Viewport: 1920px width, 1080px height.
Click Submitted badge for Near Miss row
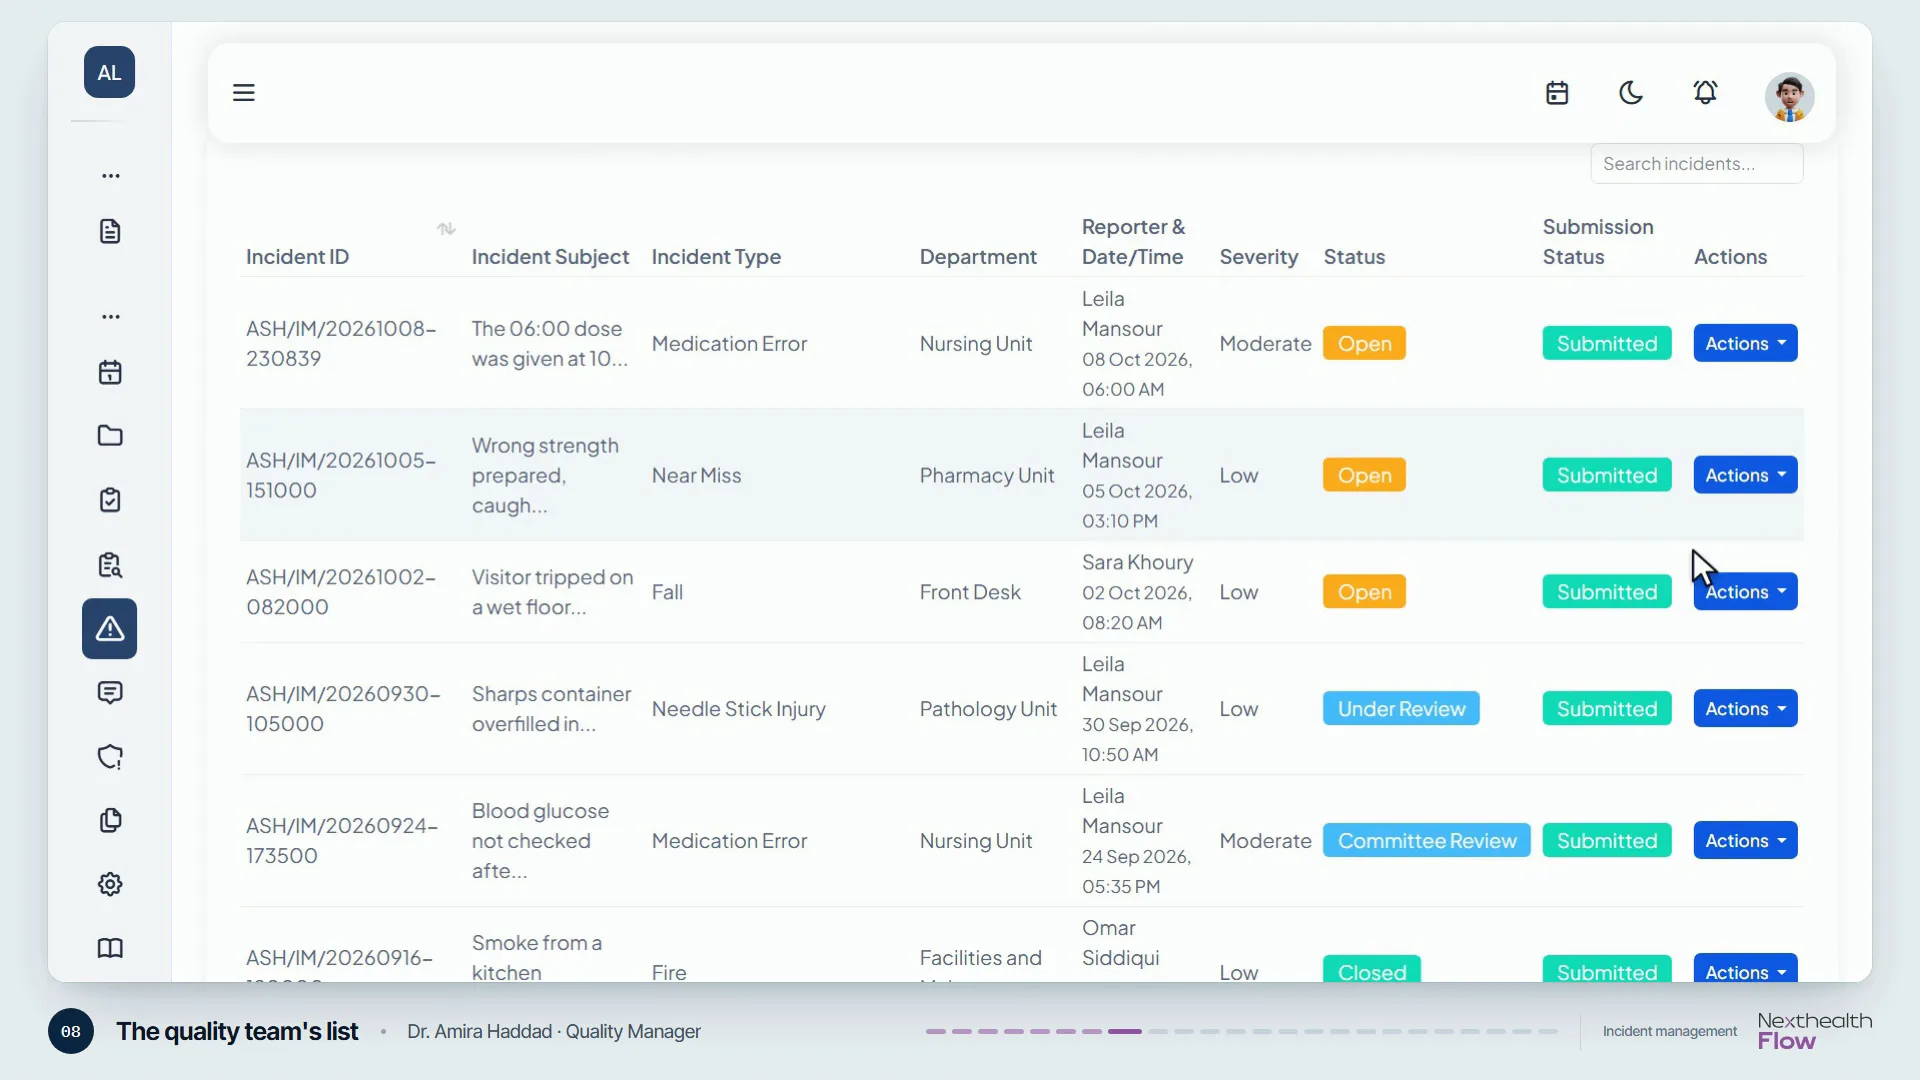tap(1607, 475)
